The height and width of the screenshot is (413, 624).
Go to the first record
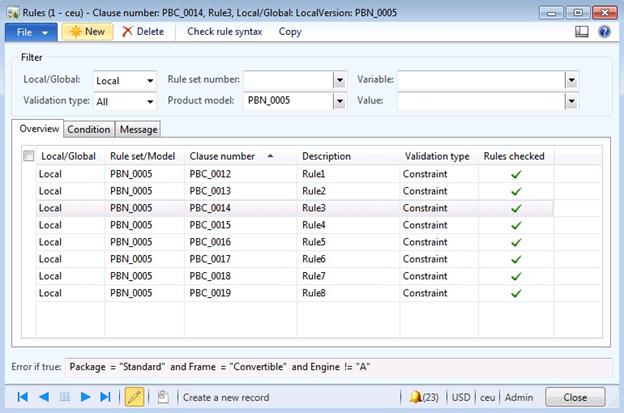tap(22, 397)
